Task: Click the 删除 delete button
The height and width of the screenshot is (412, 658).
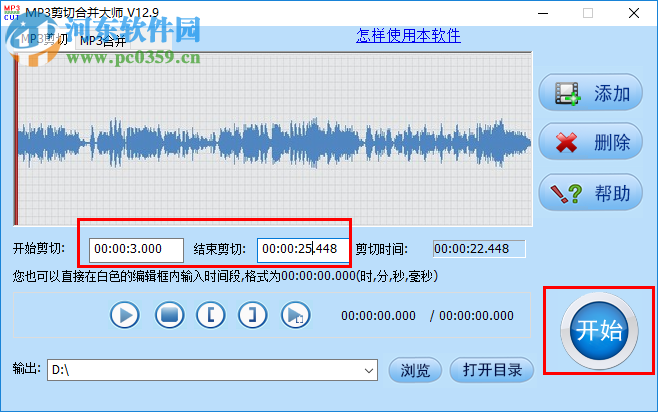Action: coord(590,142)
